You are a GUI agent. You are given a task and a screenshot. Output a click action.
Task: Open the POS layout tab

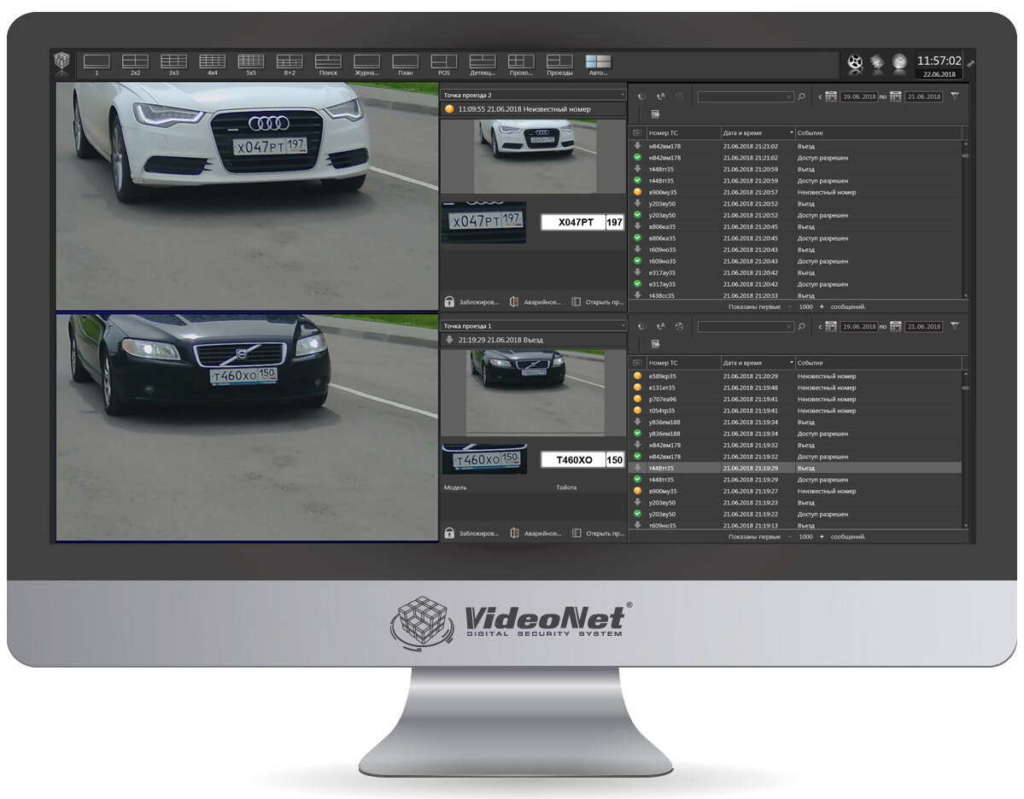(443, 65)
